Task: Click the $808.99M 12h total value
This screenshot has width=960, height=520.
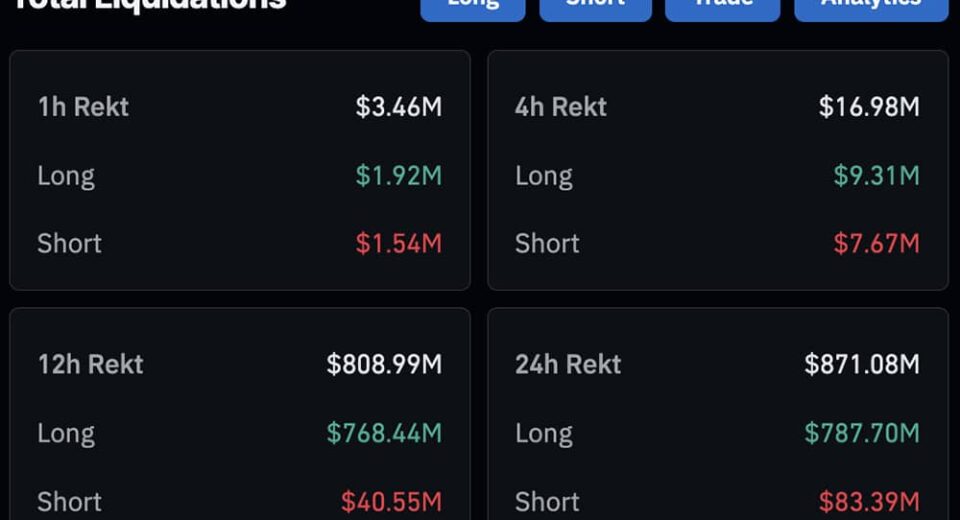Action: [x=384, y=364]
